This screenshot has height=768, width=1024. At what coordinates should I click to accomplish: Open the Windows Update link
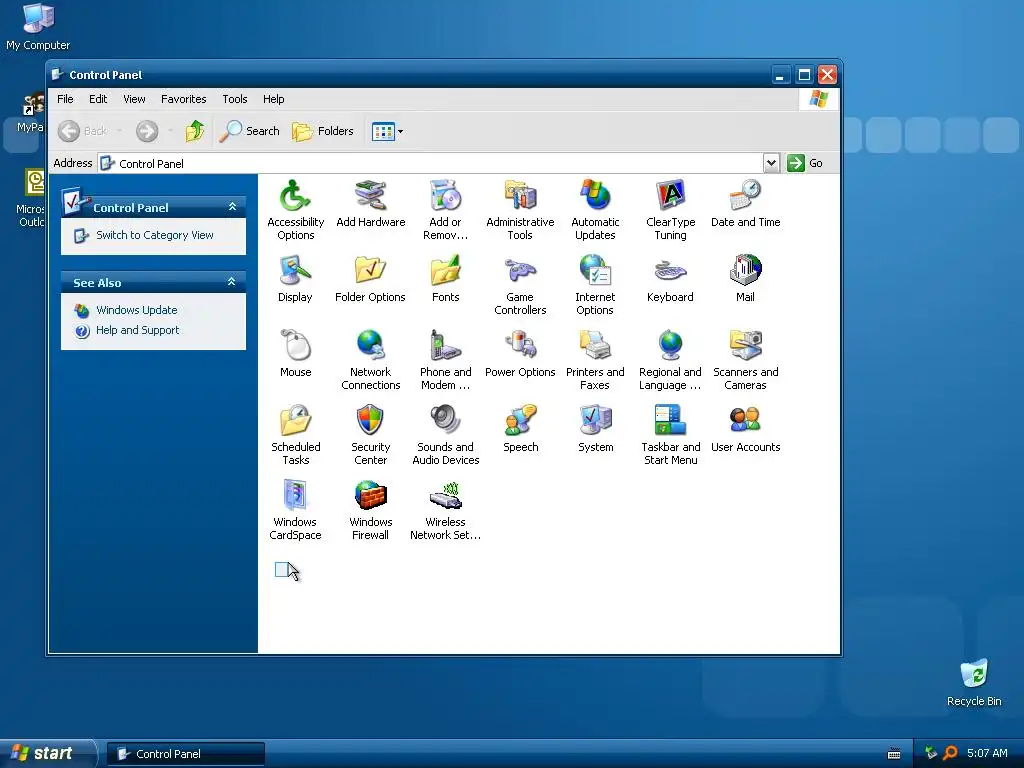pyautogui.click(x=136, y=310)
